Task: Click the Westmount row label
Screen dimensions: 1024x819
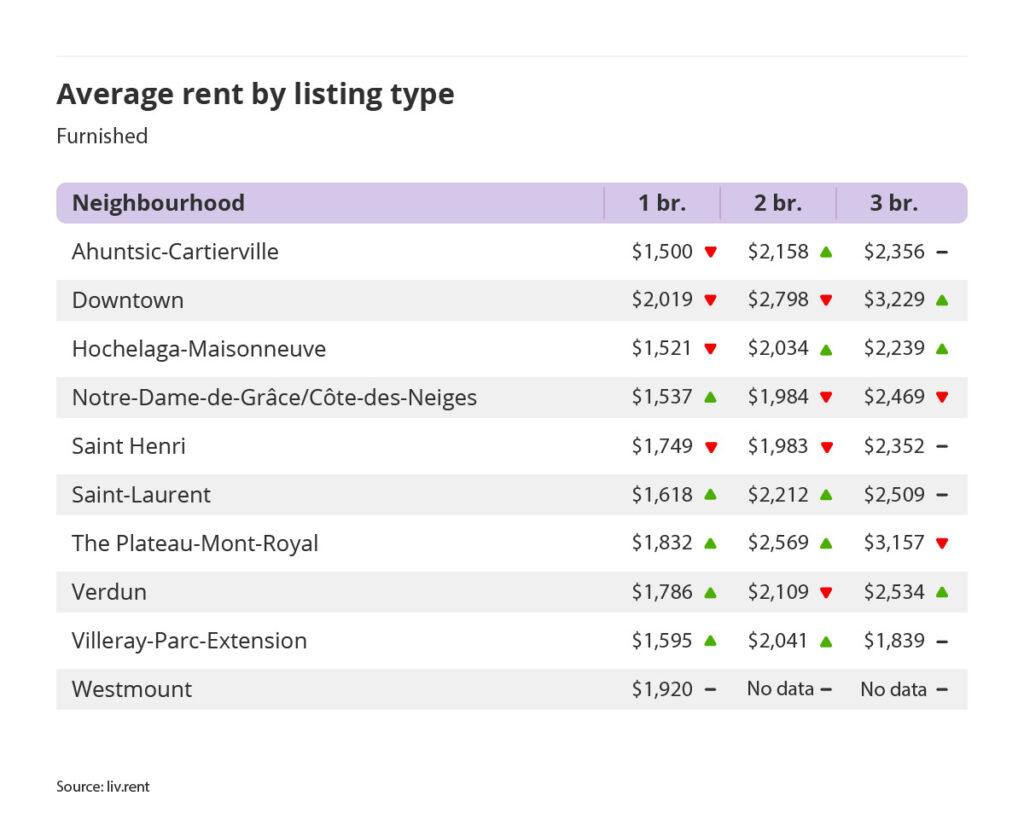Action: [132, 689]
